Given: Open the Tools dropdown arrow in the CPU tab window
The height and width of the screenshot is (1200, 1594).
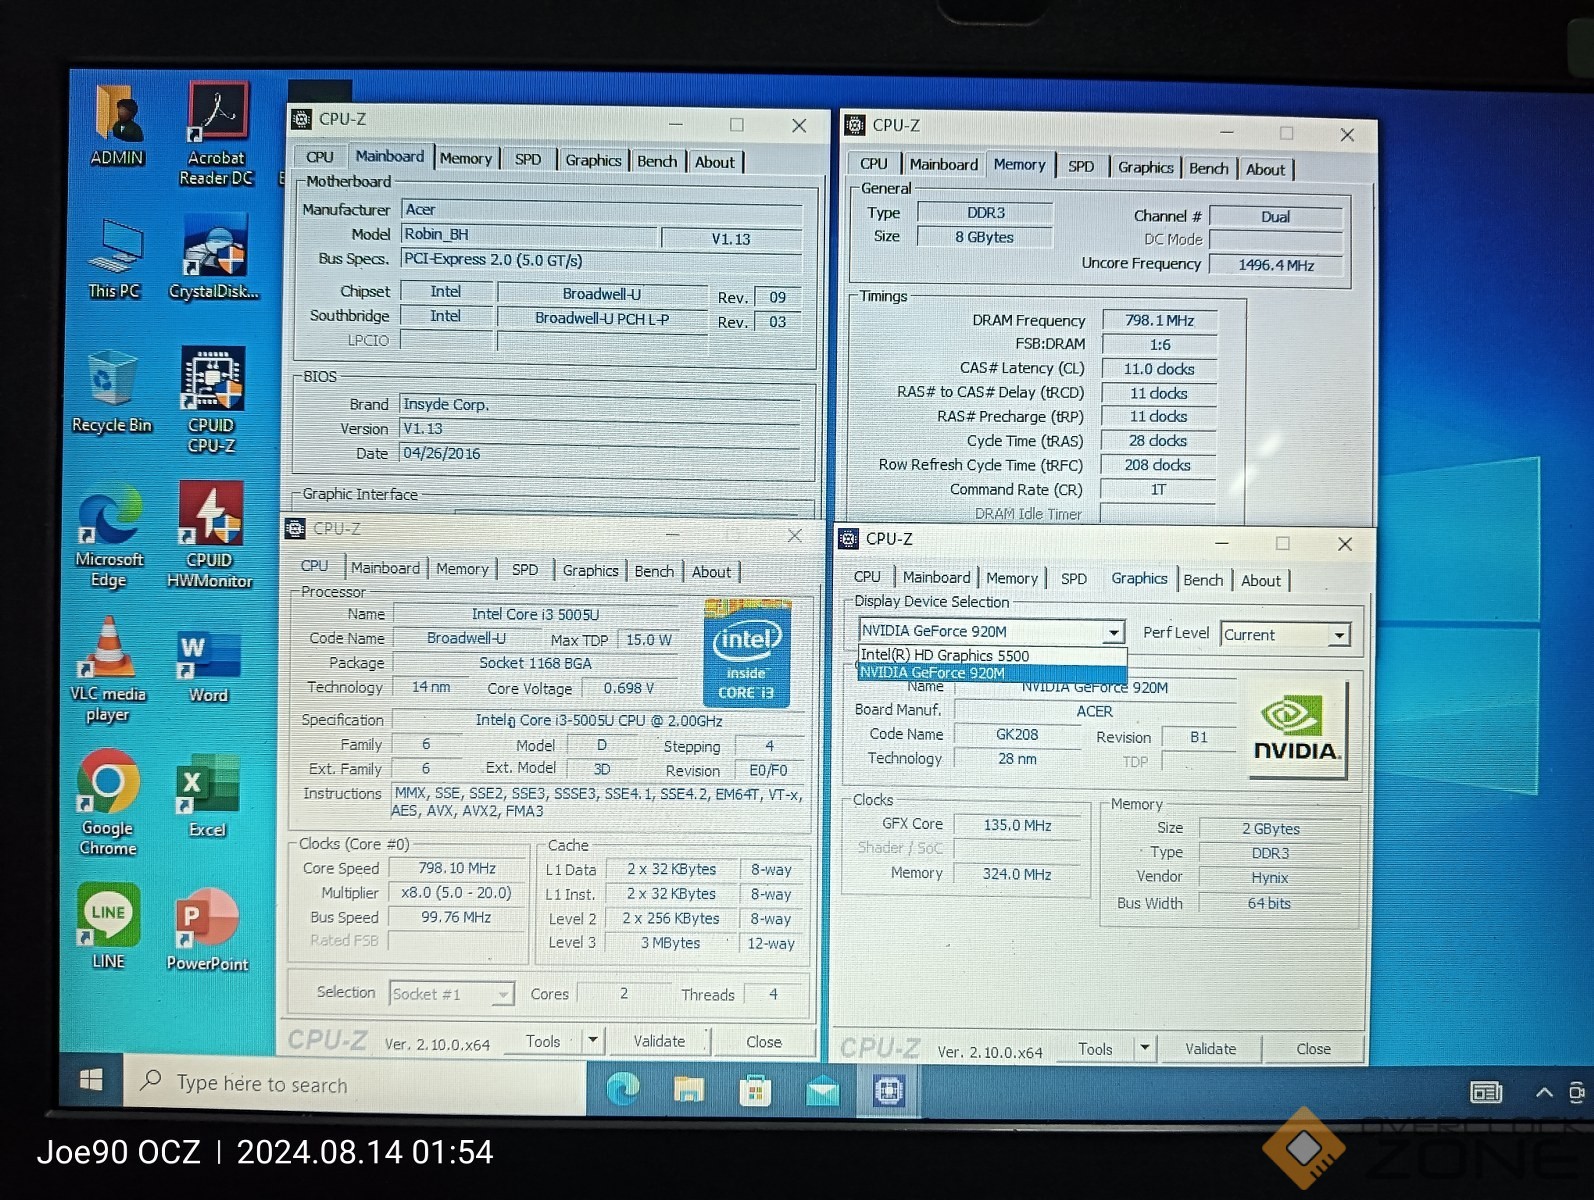Looking at the screenshot, I should [593, 1040].
